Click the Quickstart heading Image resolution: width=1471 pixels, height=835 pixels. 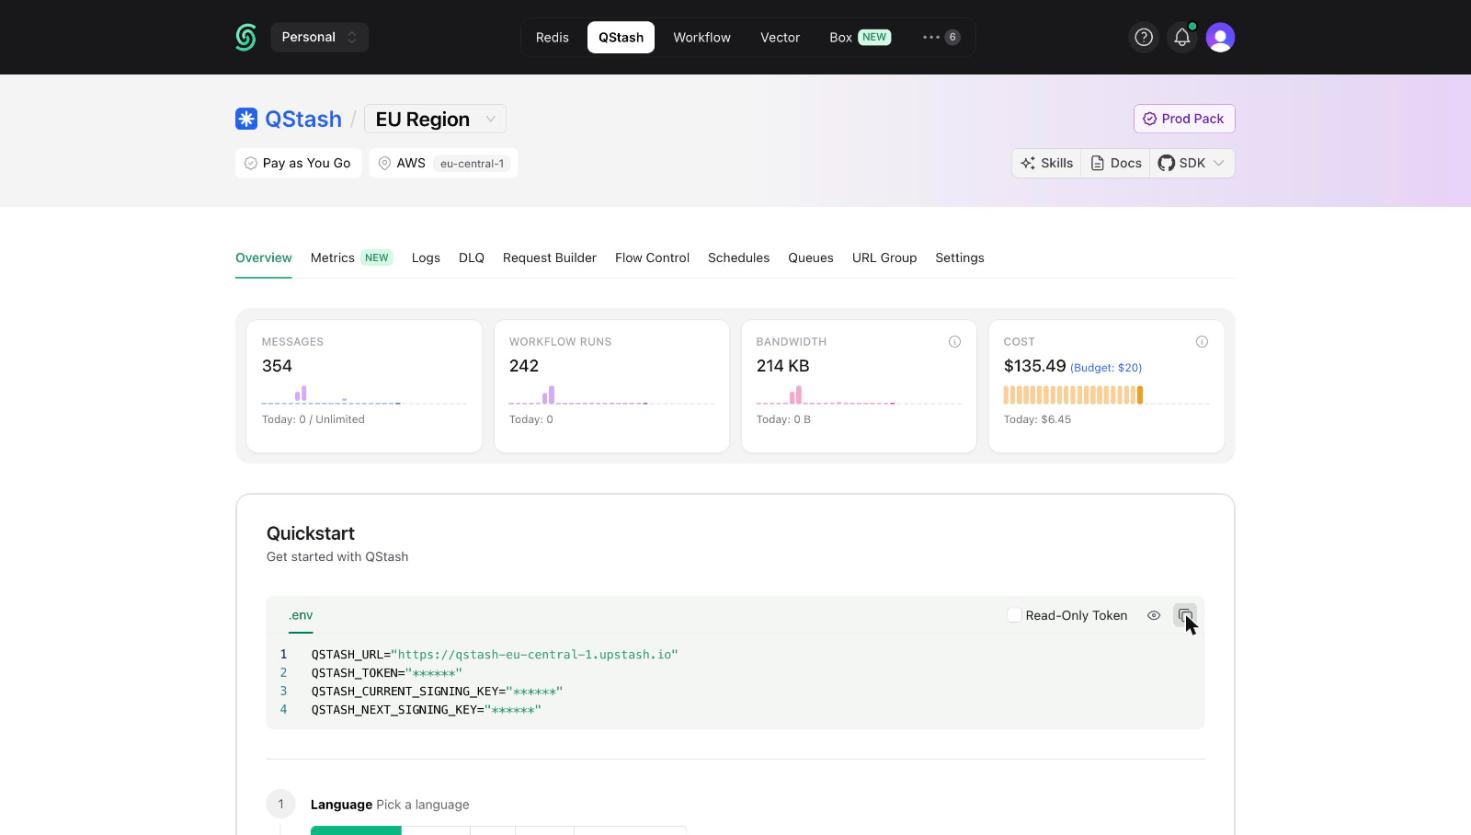pos(310,534)
